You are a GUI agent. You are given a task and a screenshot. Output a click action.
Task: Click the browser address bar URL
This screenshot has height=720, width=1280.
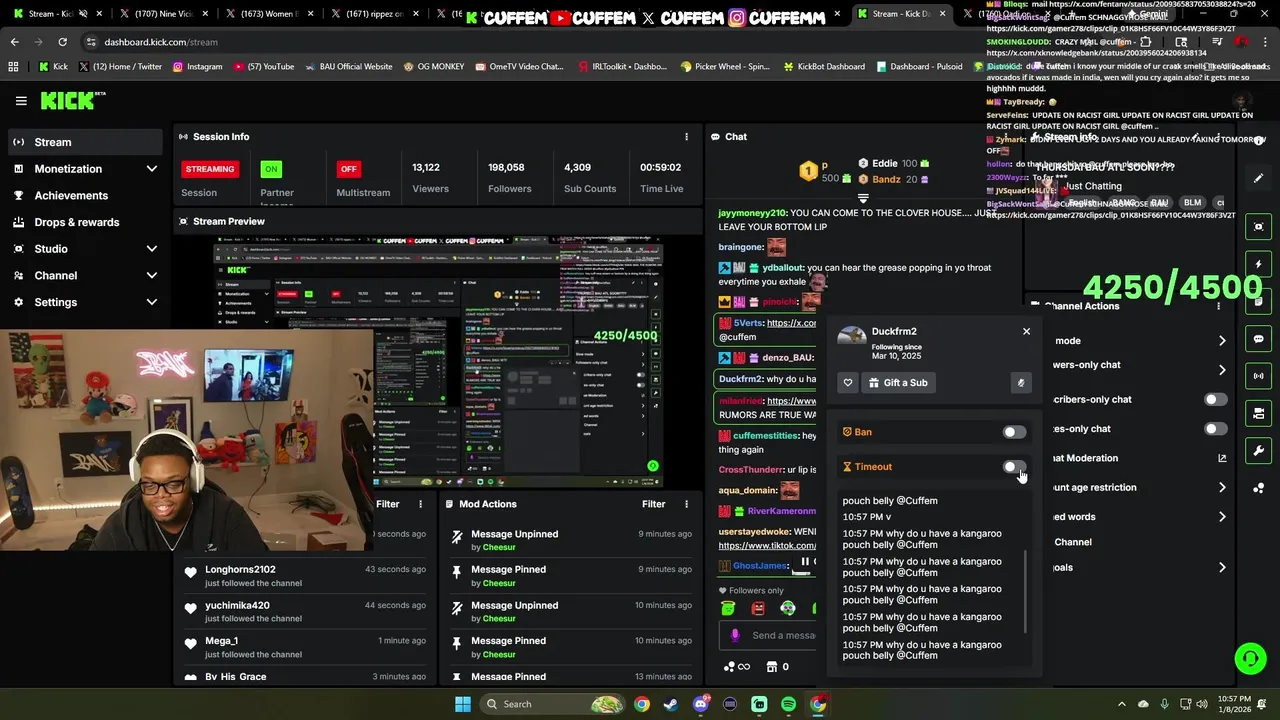pyautogui.click(x=161, y=42)
